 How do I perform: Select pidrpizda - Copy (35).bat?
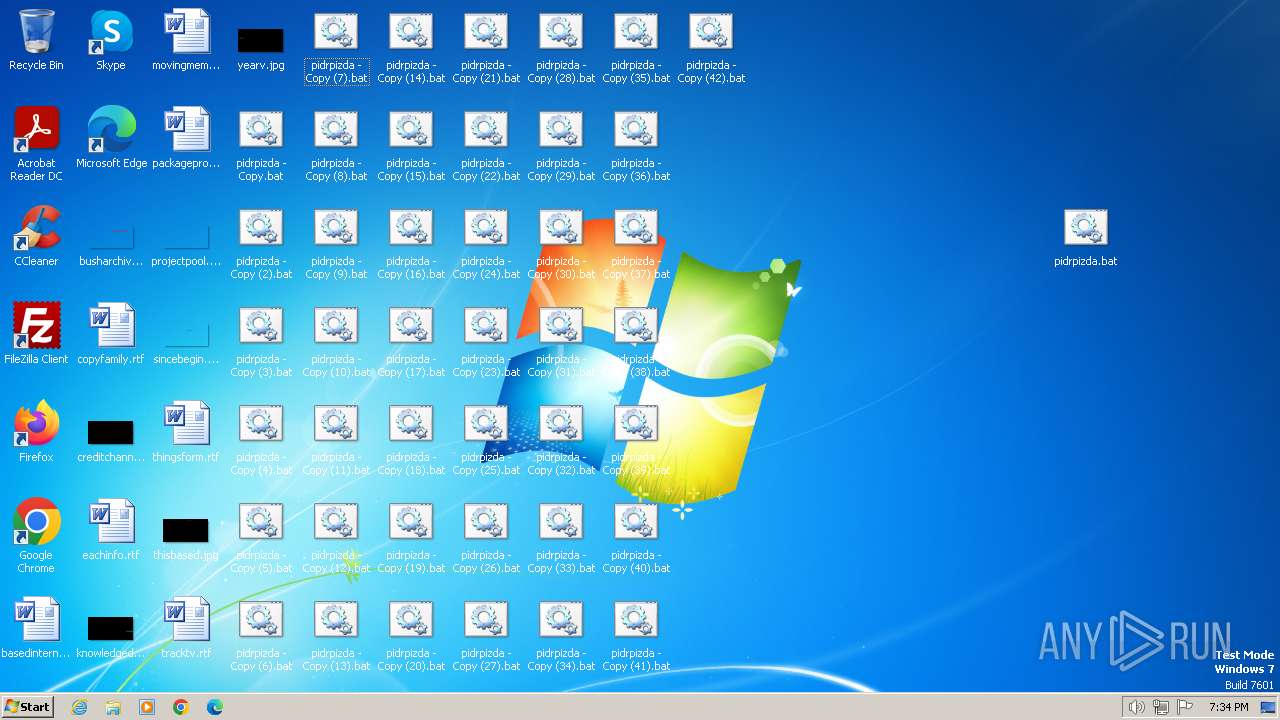tap(636, 46)
